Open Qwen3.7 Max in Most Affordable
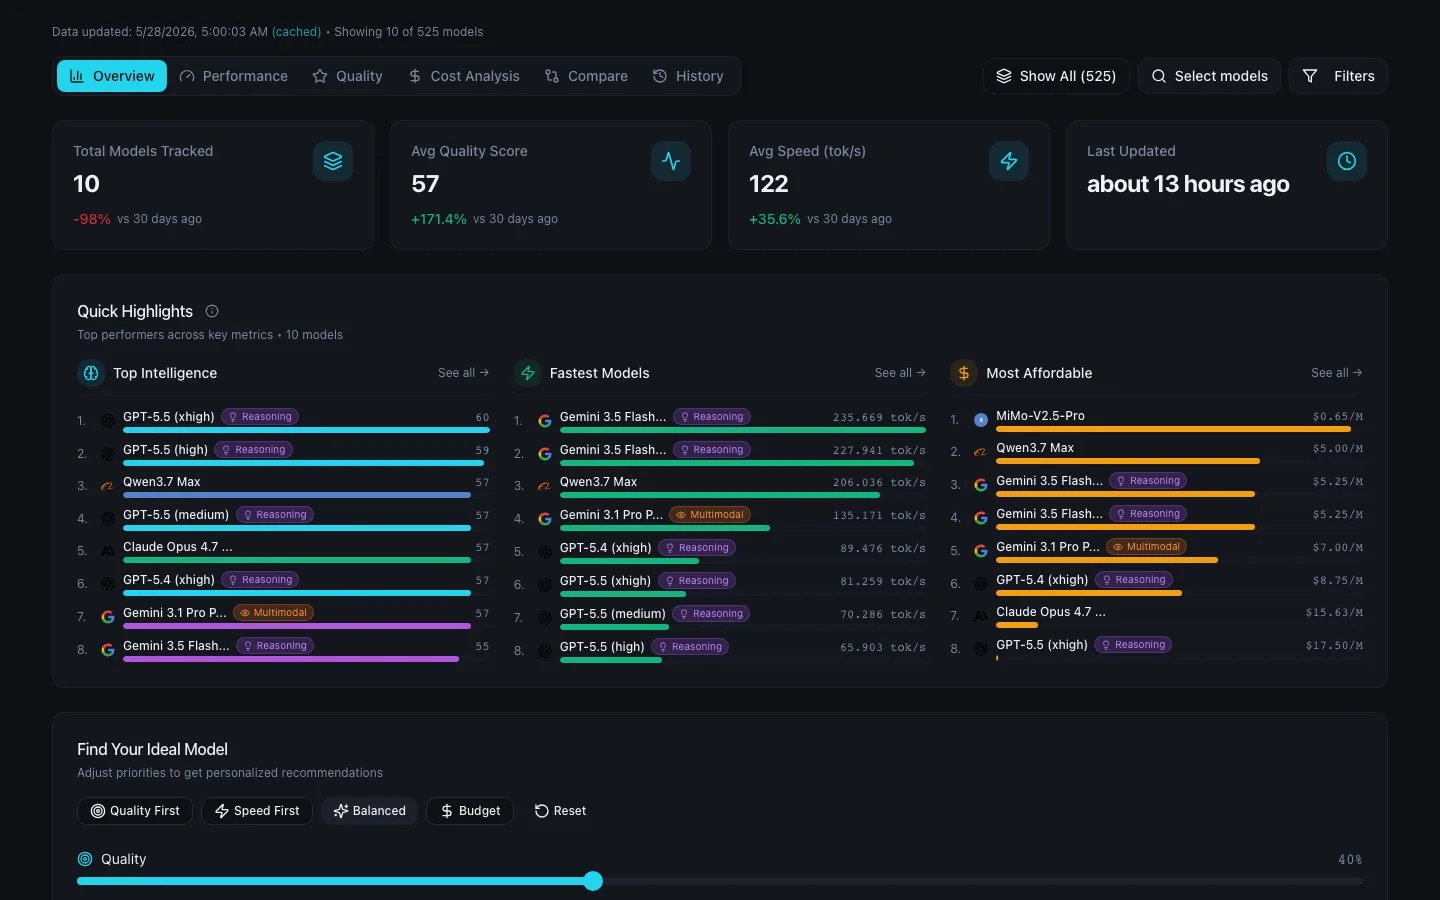 [x=1035, y=448]
